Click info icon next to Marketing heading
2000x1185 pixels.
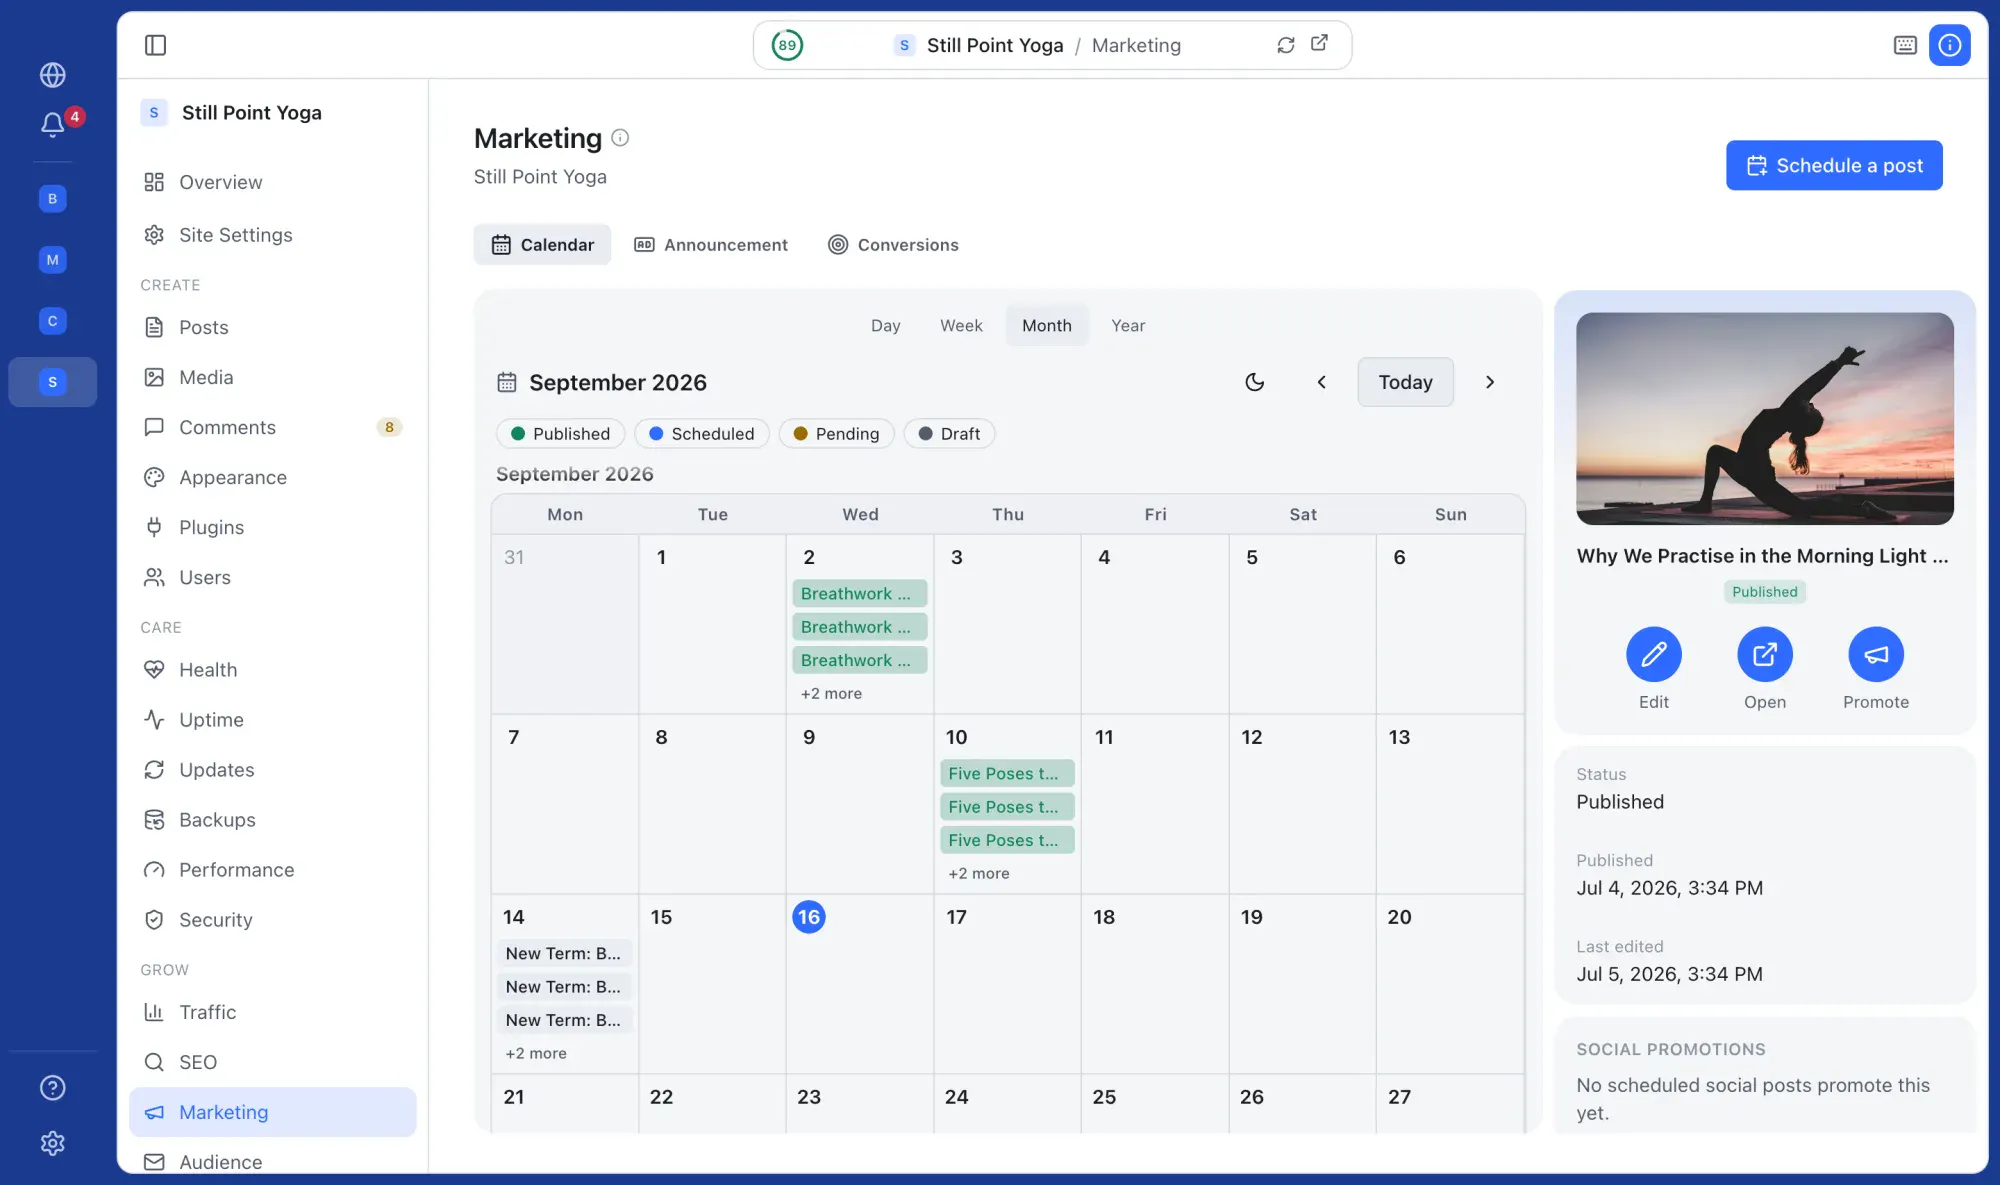[x=620, y=138]
